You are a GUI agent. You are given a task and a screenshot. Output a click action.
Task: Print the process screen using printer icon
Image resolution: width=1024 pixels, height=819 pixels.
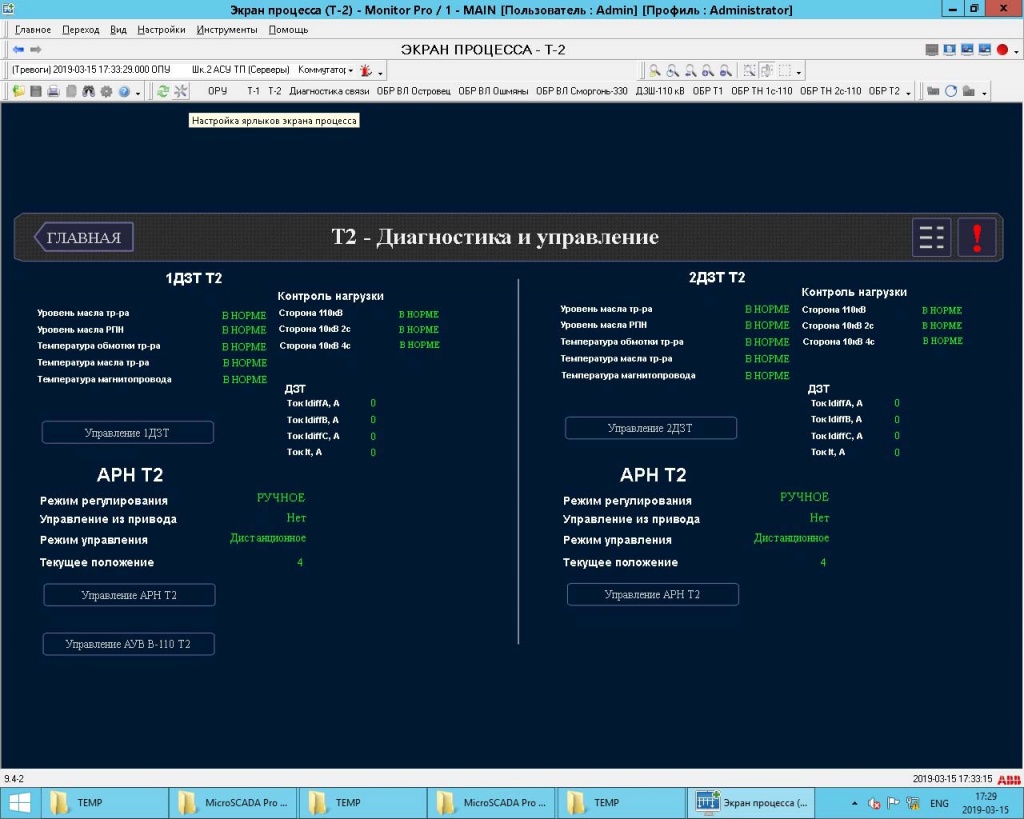click(x=53, y=90)
